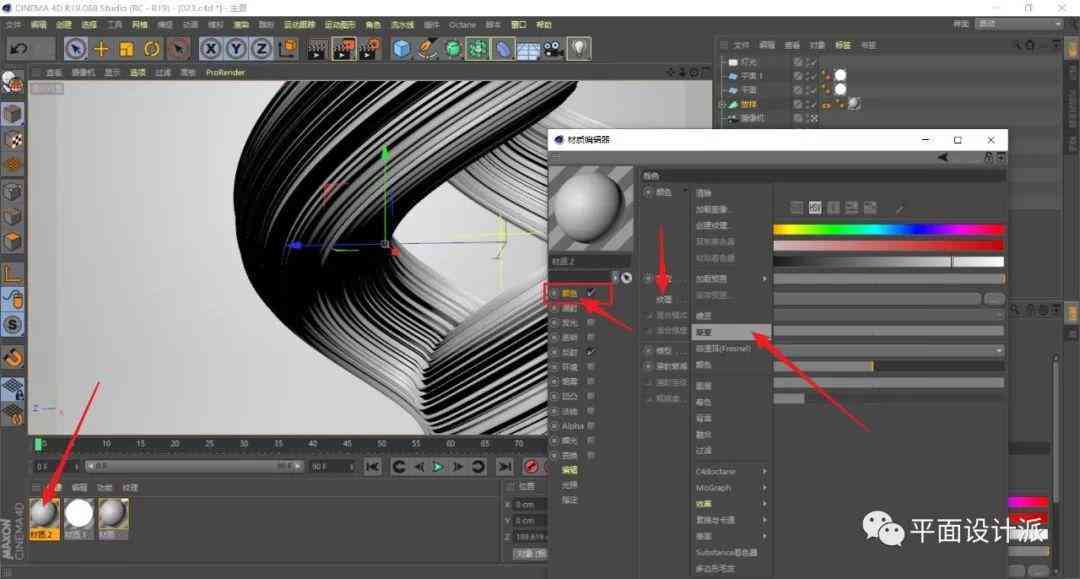Open Render Settings clapperboard icon
1080x579 pixels.
point(370,48)
